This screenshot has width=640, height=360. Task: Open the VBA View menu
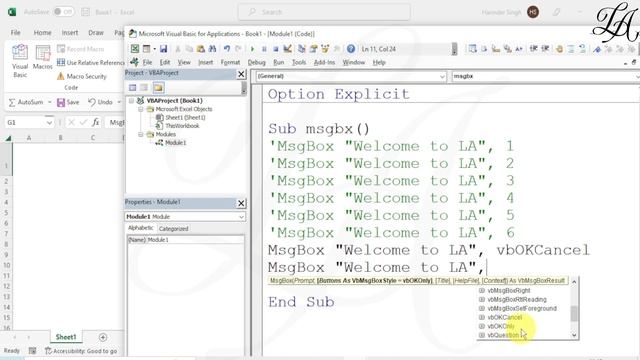tap(184, 62)
